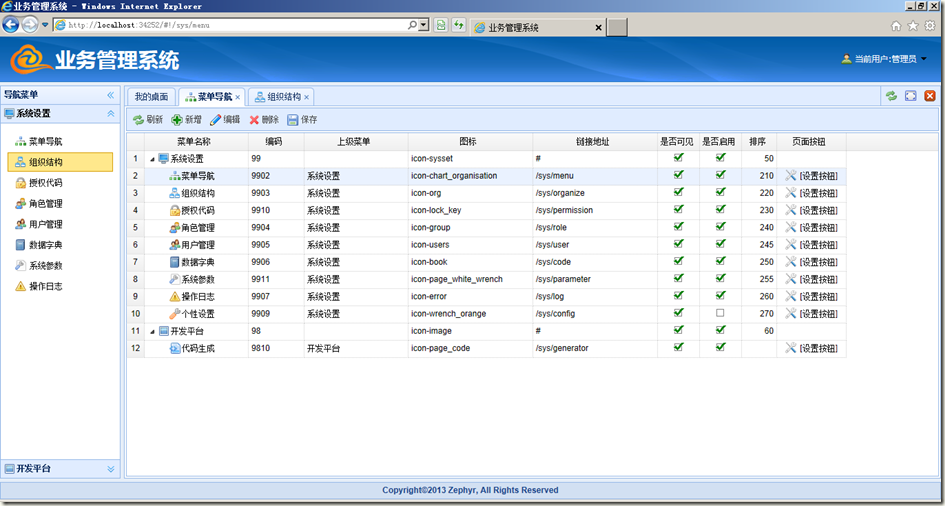Click the 刷新 refresh toolbar icon
Image resolution: width=945 pixels, height=506 pixels.
pos(139,120)
